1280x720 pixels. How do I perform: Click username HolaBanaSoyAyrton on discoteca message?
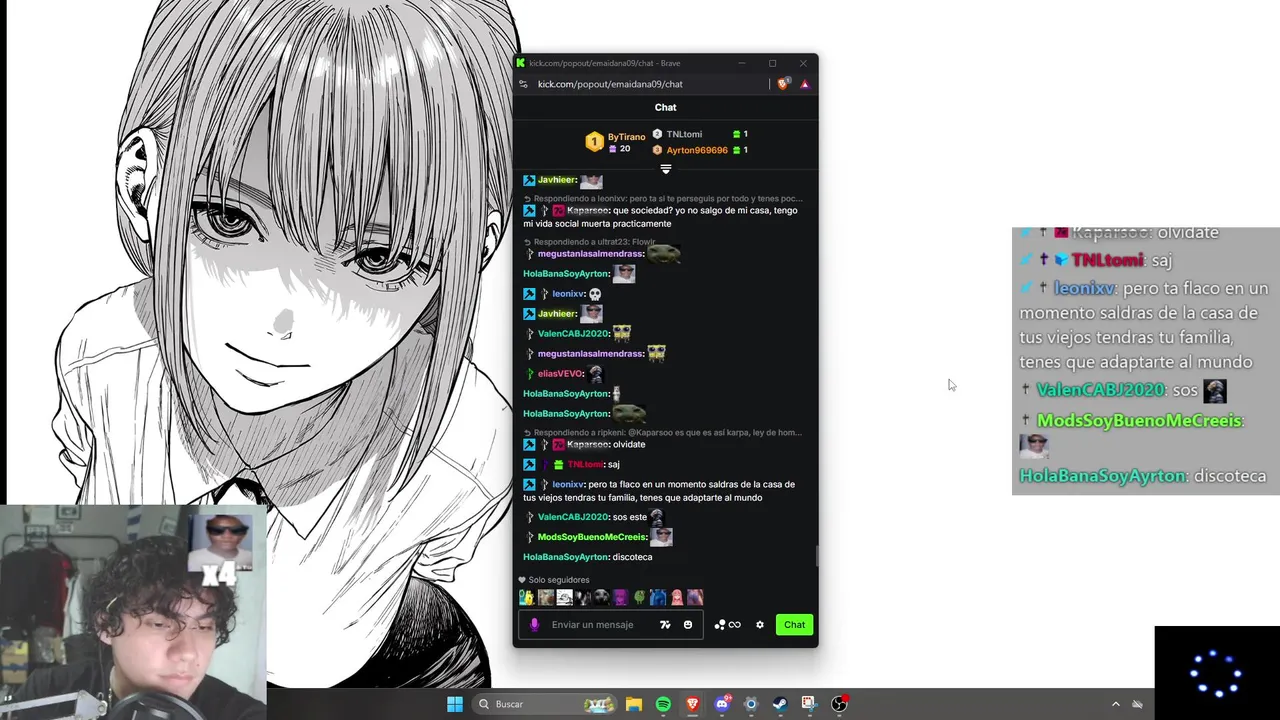pyautogui.click(x=566, y=557)
